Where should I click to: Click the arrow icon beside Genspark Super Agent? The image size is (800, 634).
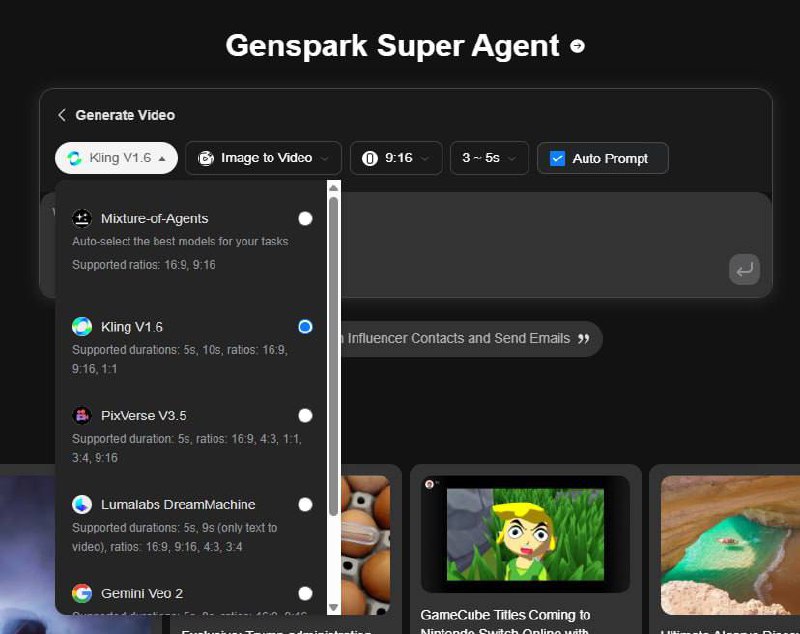pyautogui.click(x=577, y=46)
